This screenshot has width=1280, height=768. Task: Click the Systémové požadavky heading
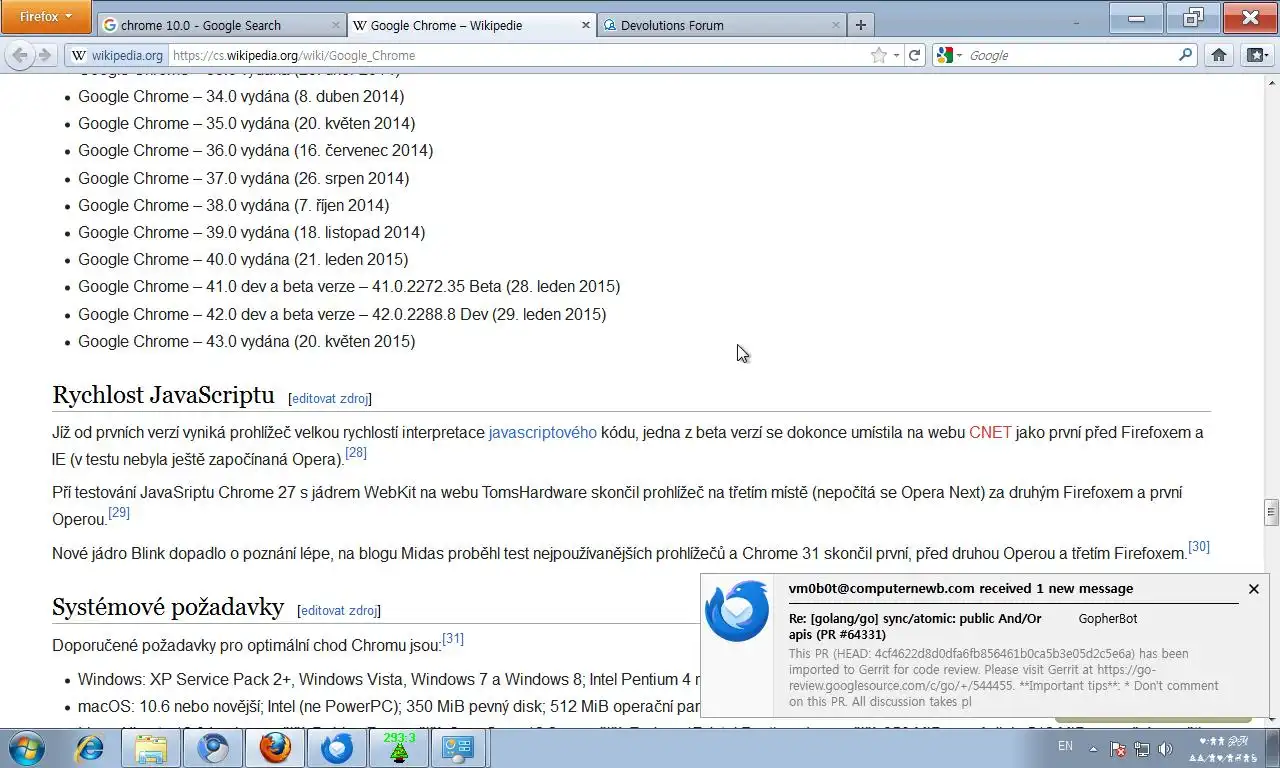168,607
